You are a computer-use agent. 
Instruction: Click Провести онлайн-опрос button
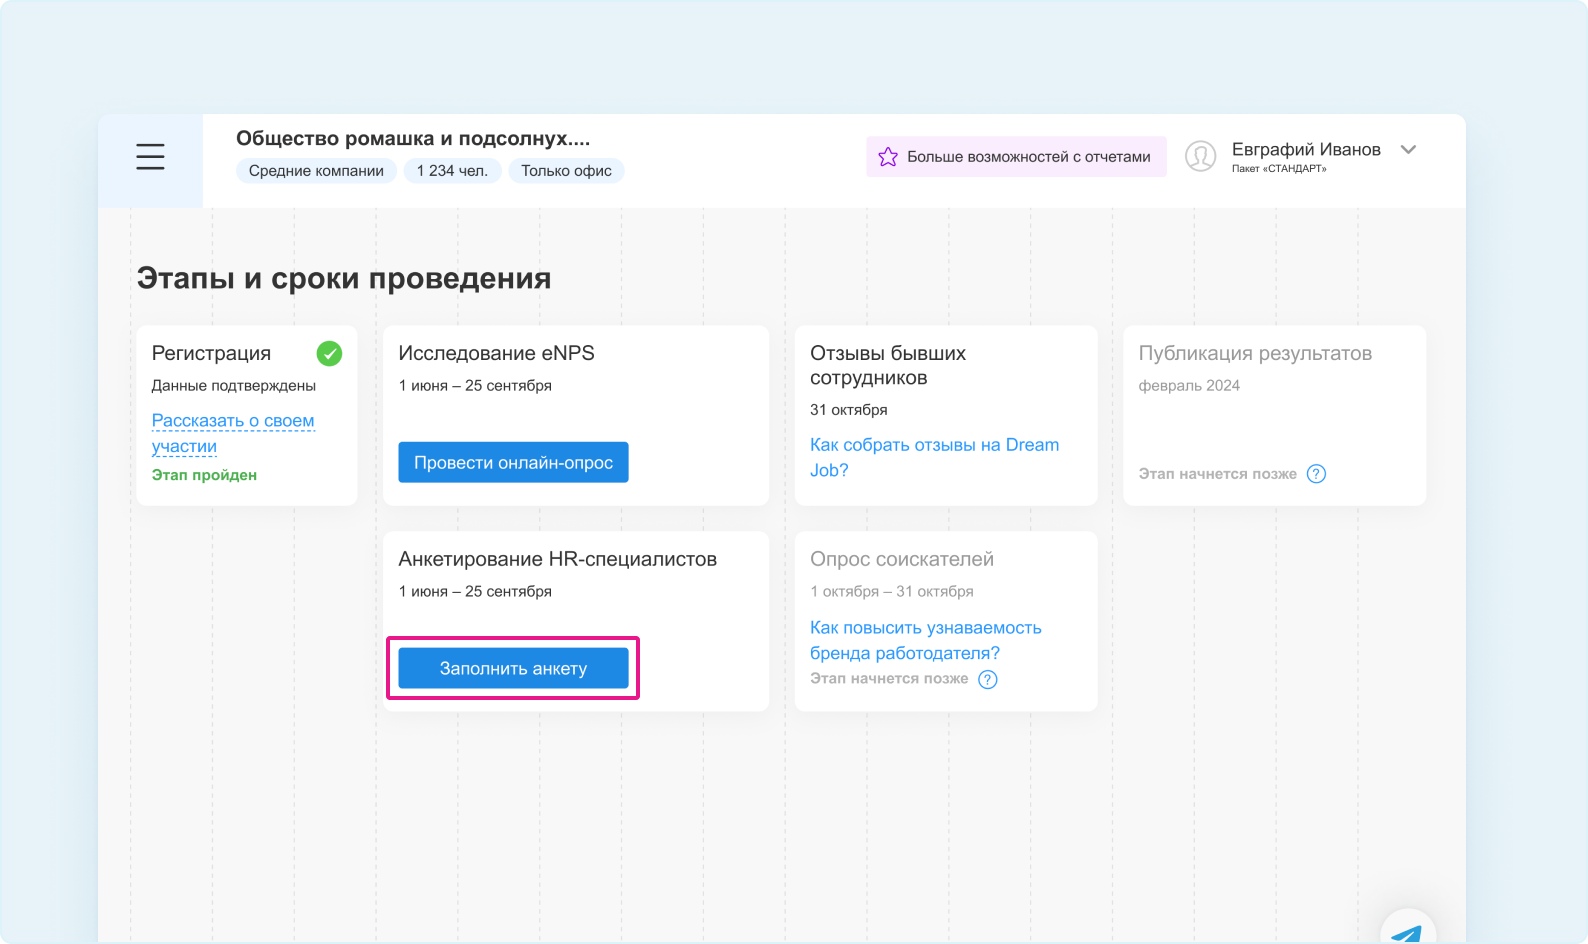(x=513, y=462)
